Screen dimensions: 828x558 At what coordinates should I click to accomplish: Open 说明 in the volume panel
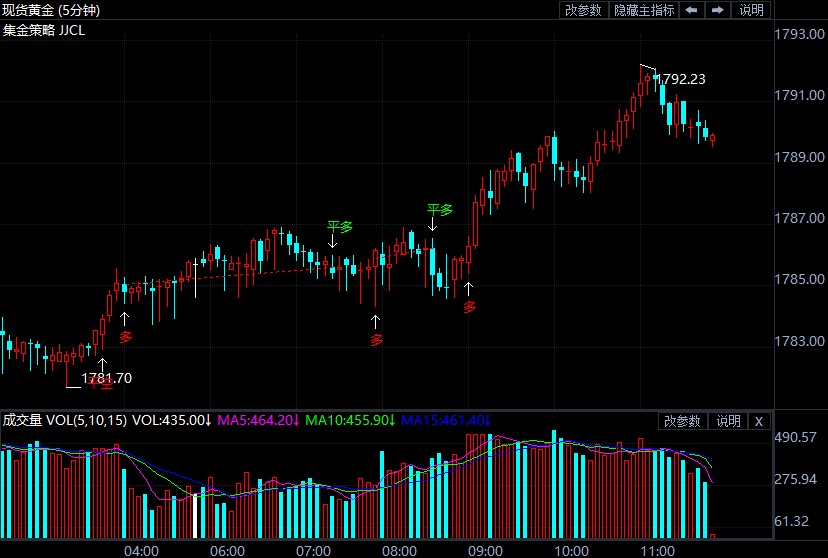(x=728, y=421)
